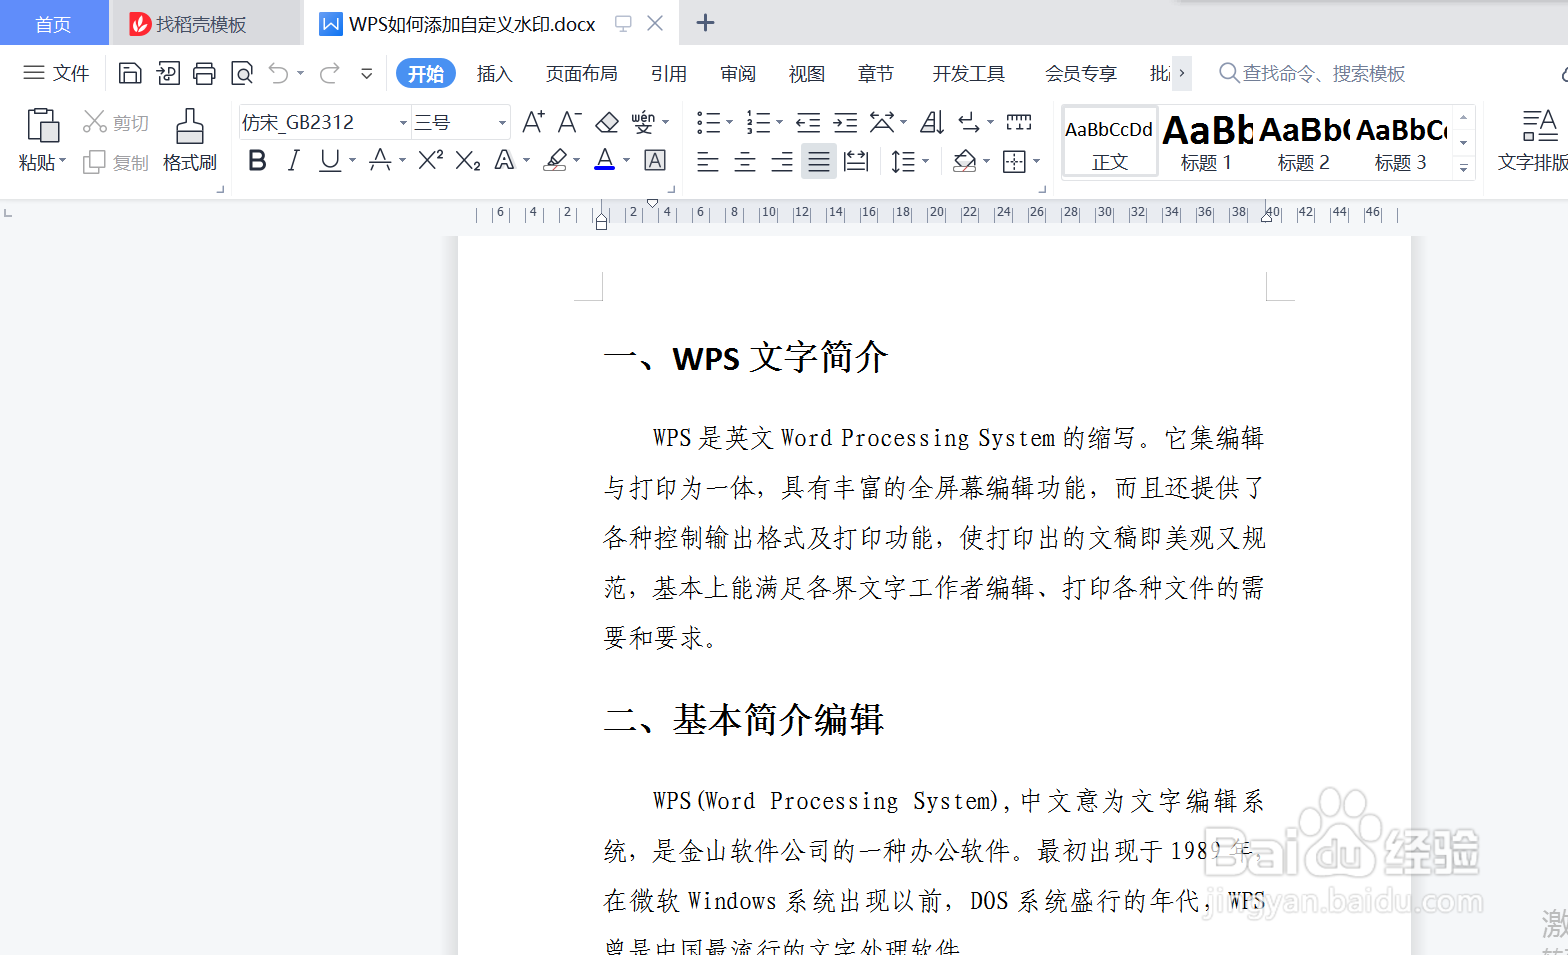Increase font size with A+ icon
Image resolution: width=1568 pixels, height=955 pixels.
point(534,122)
